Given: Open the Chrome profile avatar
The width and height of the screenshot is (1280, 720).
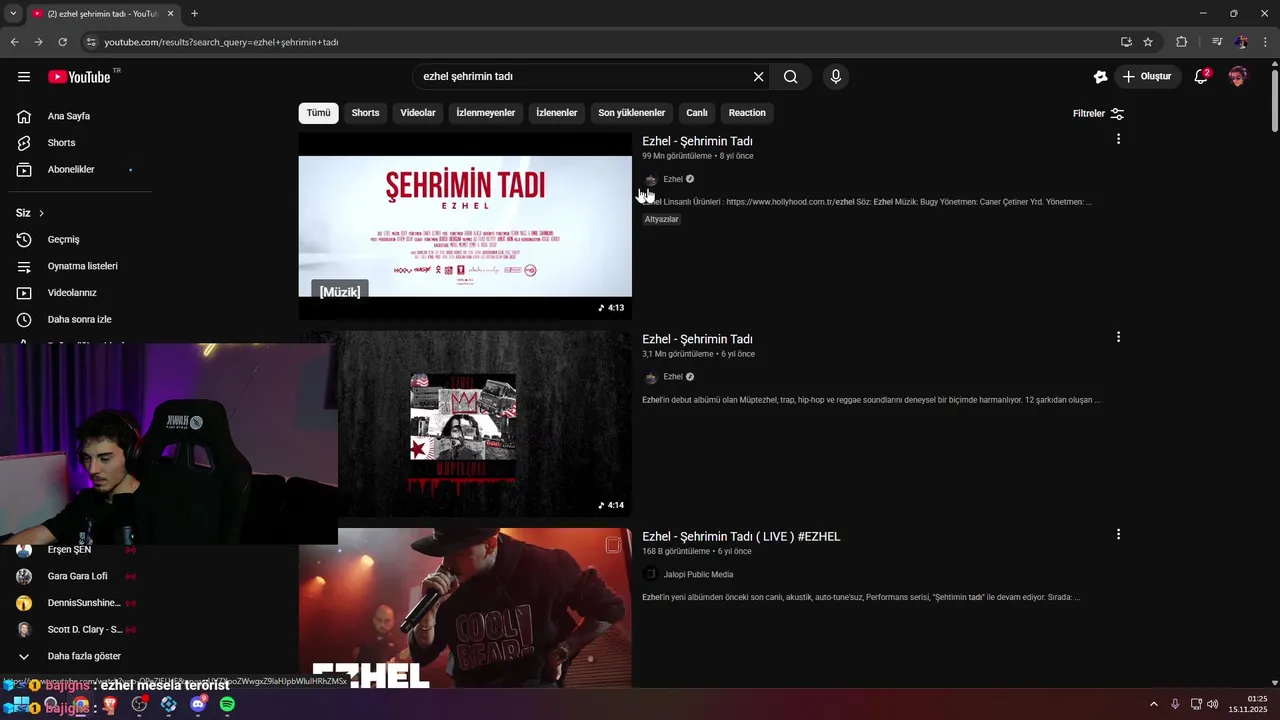Looking at the screenshot, I should (1241, 42).
